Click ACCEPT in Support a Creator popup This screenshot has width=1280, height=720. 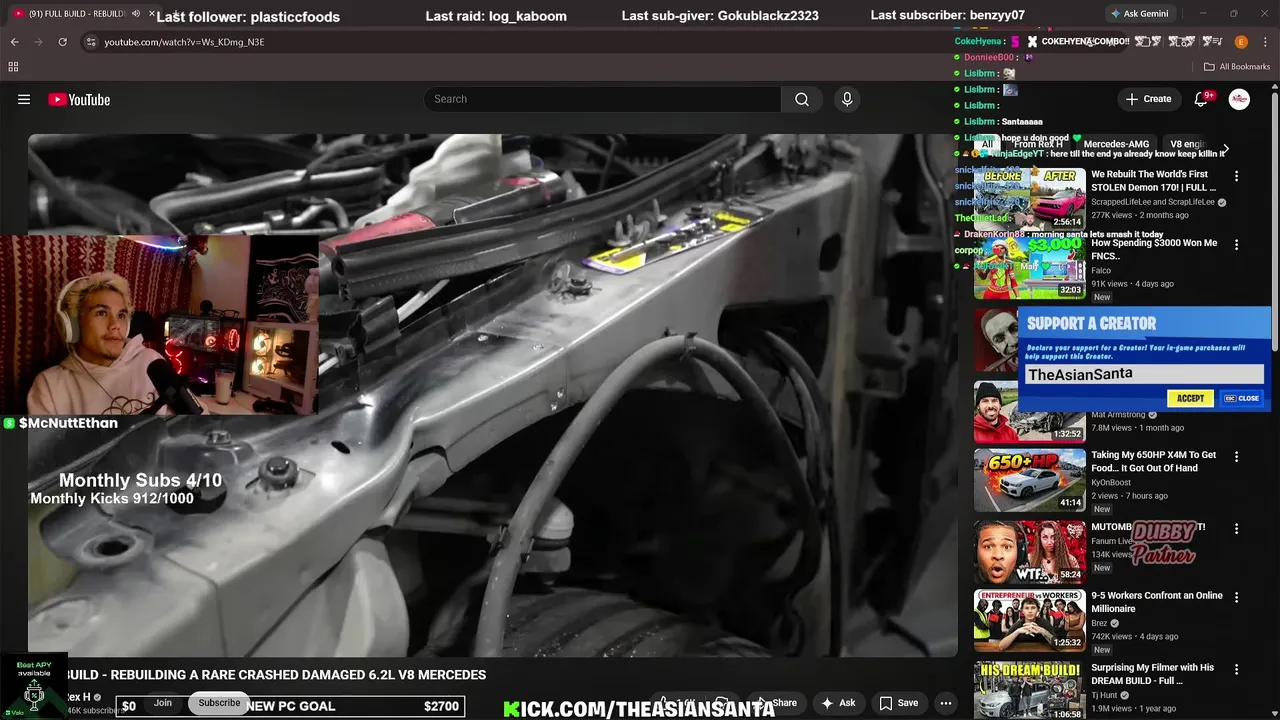coord(1190,398)
